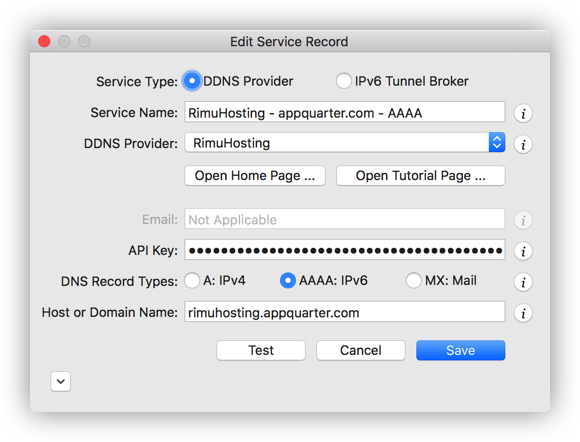Click Open Home Page button
The width and height of the screenshot is (580, 442).
(x=255, y=176)
